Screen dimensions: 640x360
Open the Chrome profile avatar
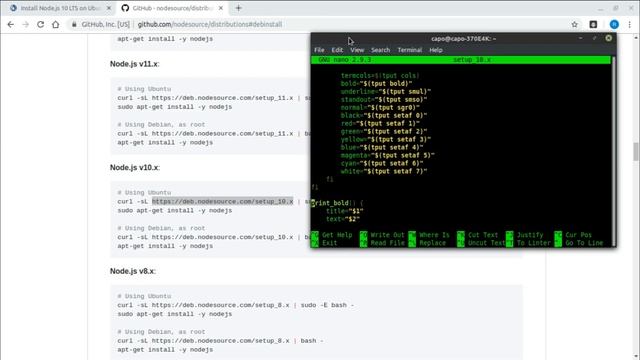[614, 24]
